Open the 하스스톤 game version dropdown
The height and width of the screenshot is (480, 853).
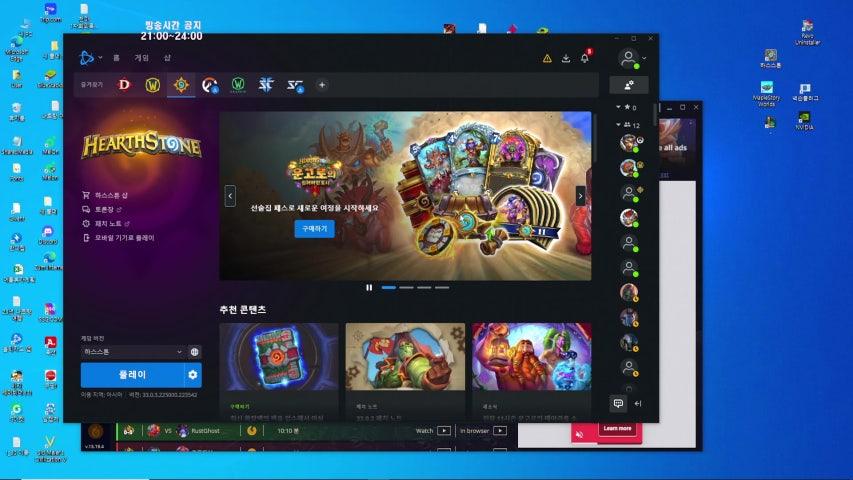coord(133,352)
